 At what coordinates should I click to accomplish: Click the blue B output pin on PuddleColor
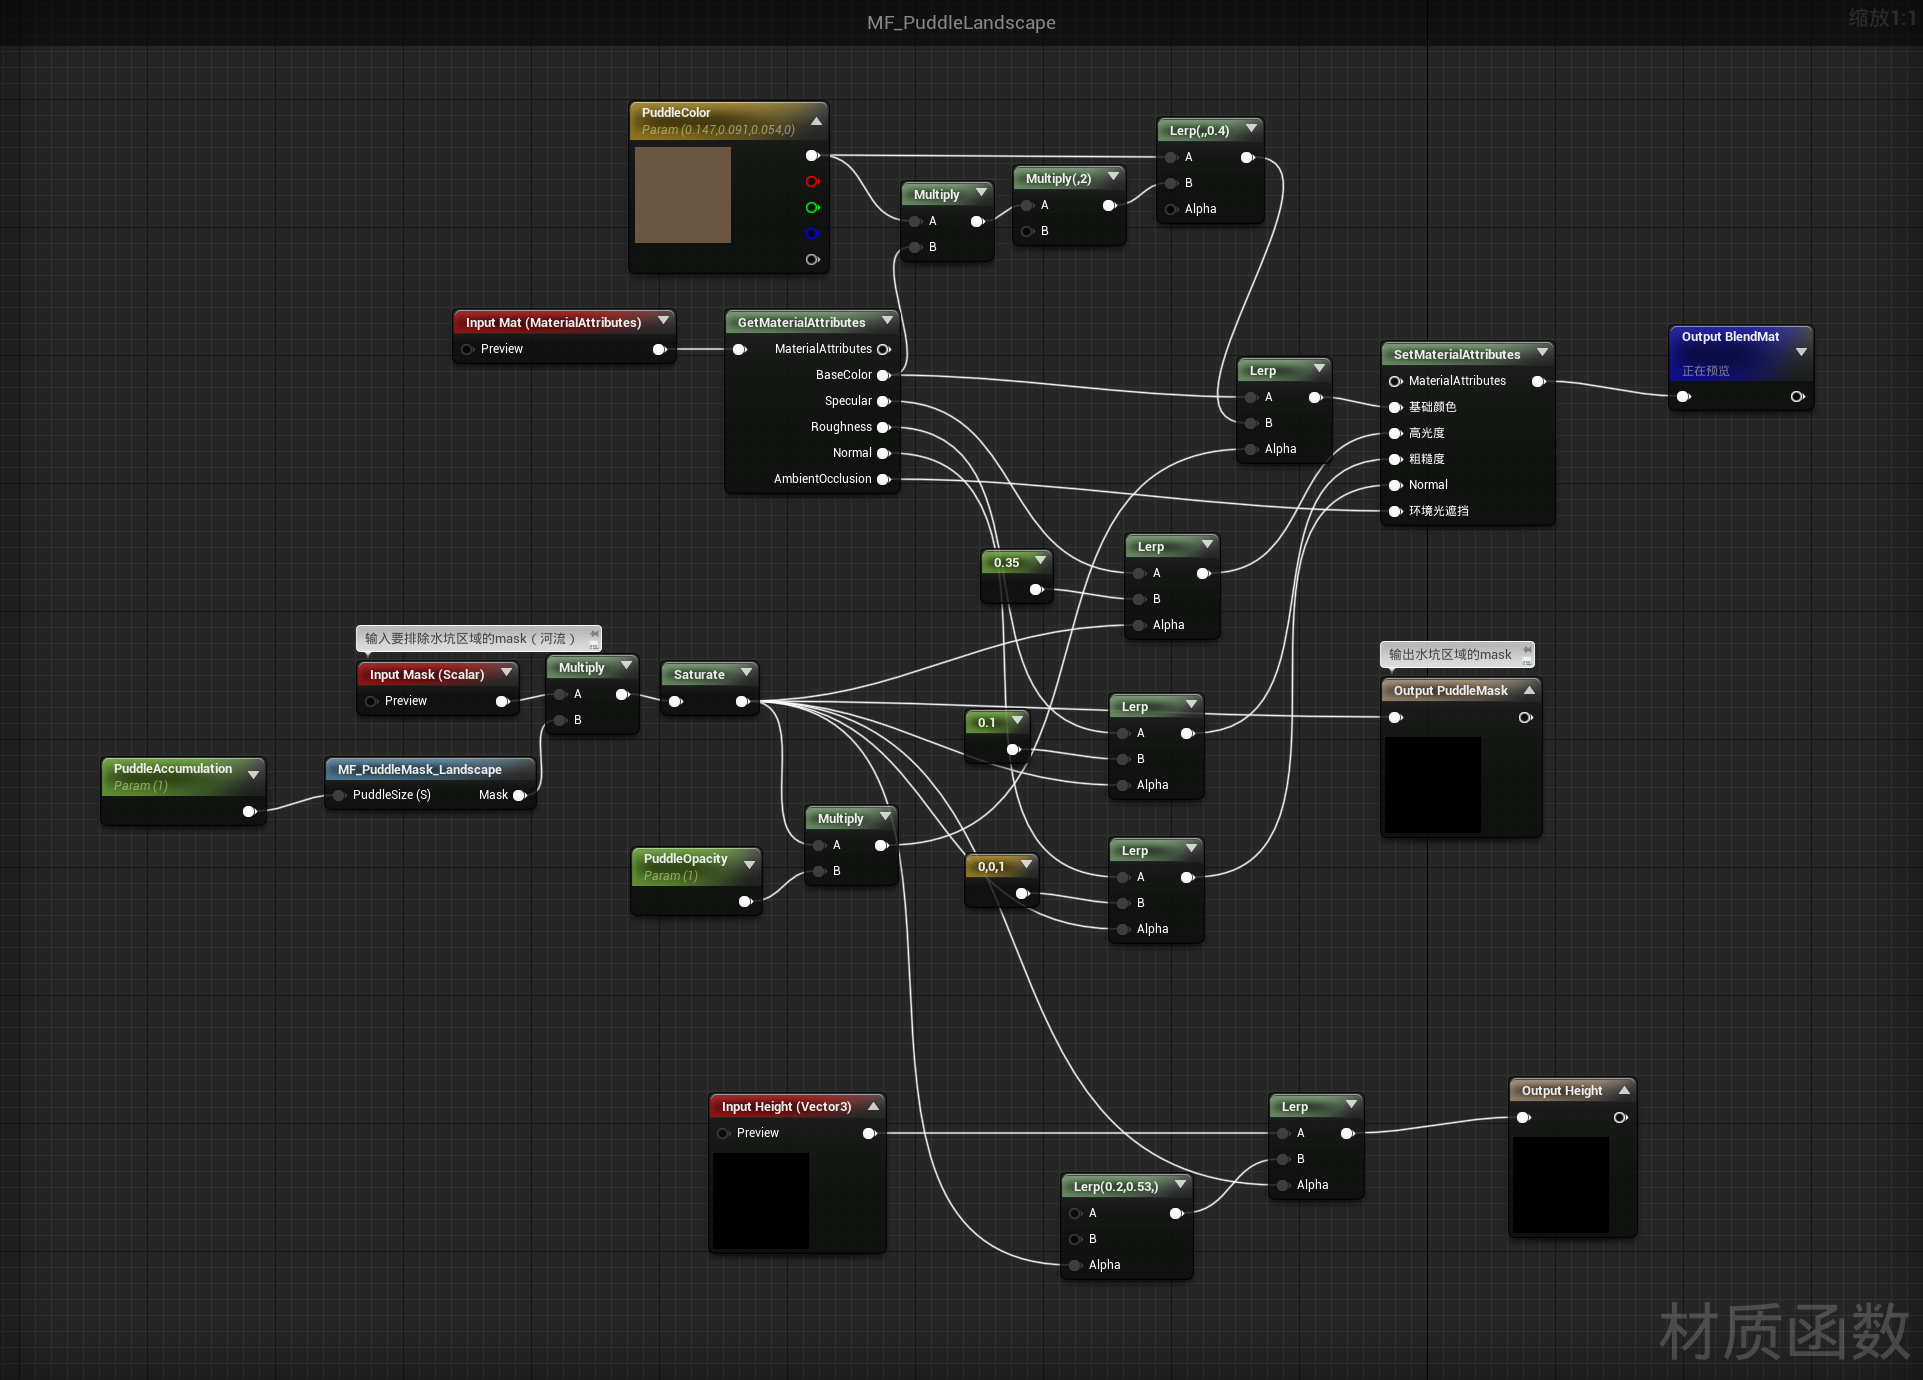pos(812,234)
